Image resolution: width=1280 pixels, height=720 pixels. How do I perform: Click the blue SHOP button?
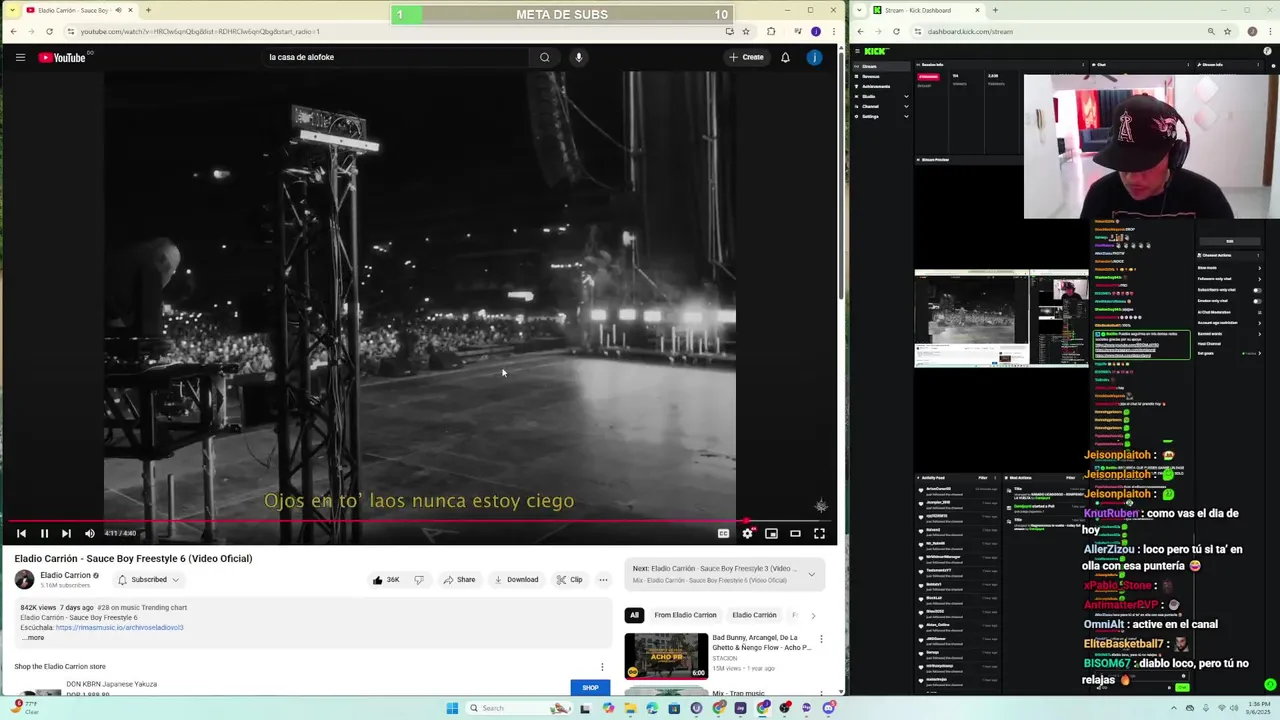tap(590, 687)
